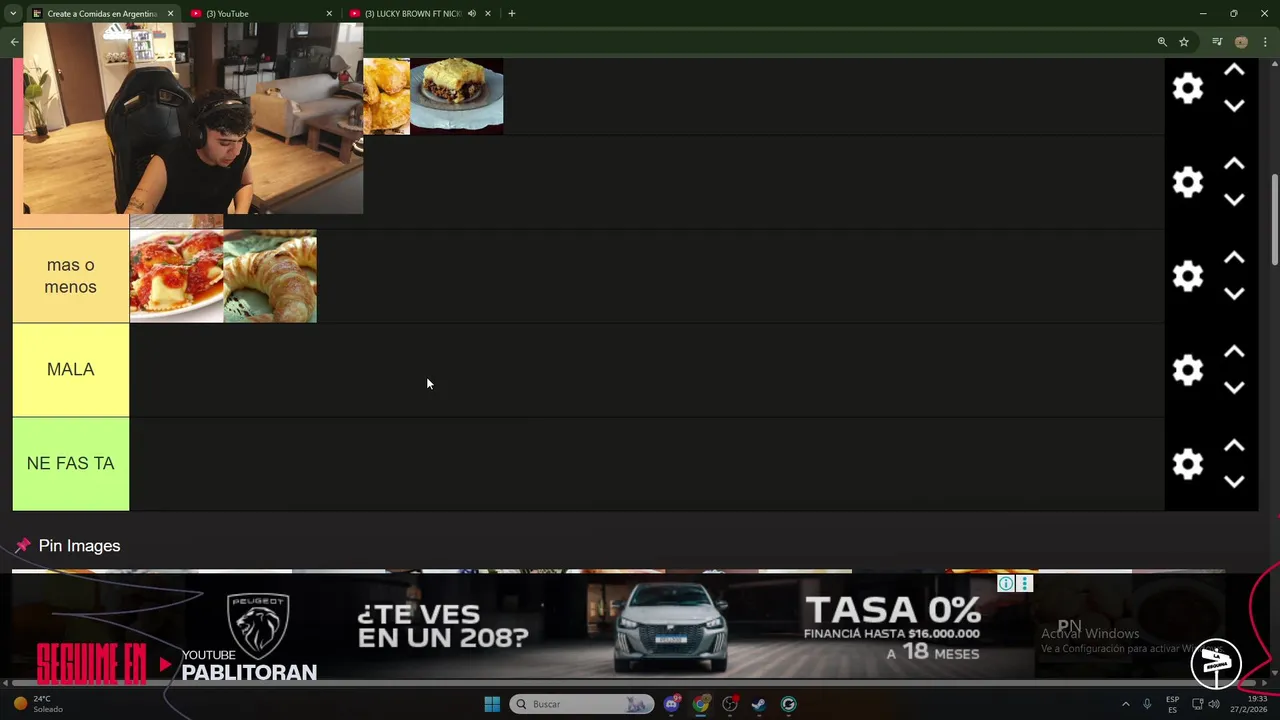
Task: Move the 'NE FAS TA' row down
Action: [x=1234, y=482]
